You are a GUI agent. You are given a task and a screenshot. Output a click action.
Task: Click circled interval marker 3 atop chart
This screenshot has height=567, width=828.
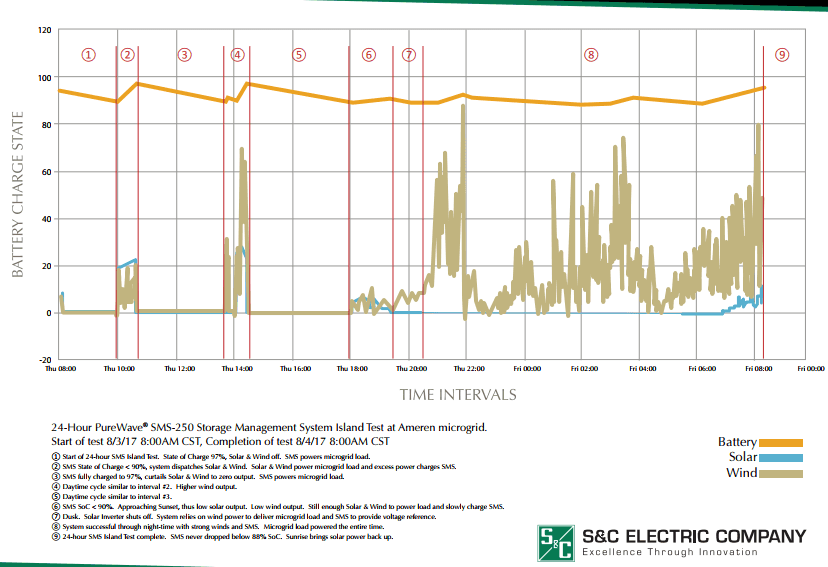point(183,54)
